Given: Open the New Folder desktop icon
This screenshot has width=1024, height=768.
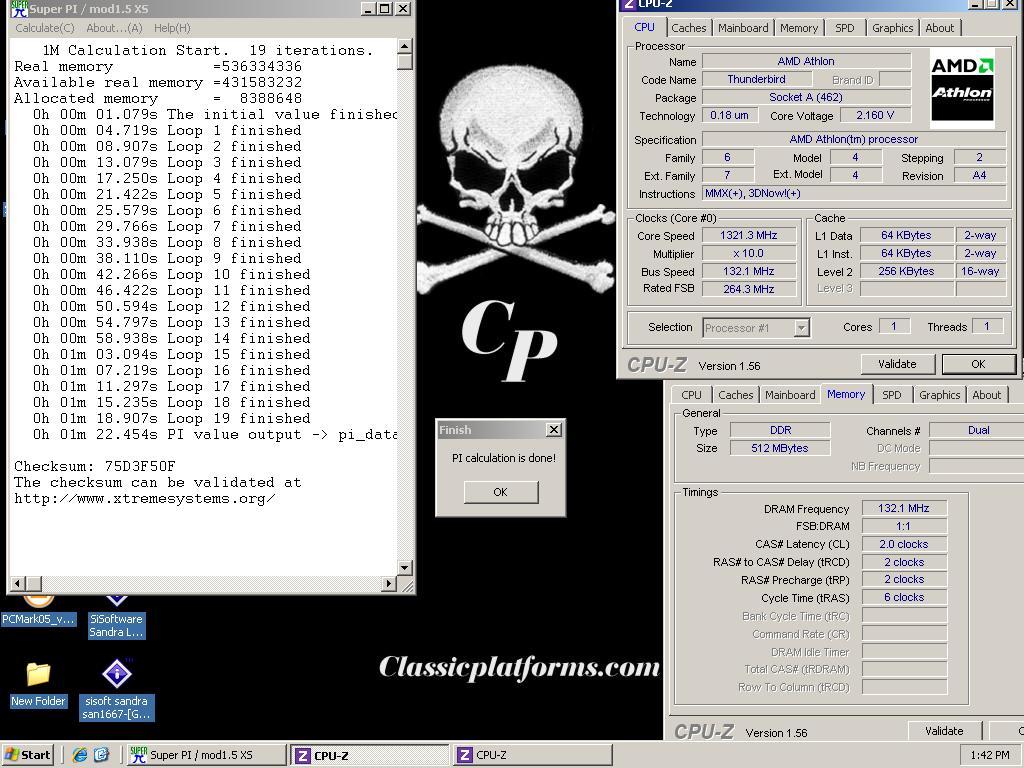Looking at the screenshot, I should click(x=38, y=684).
